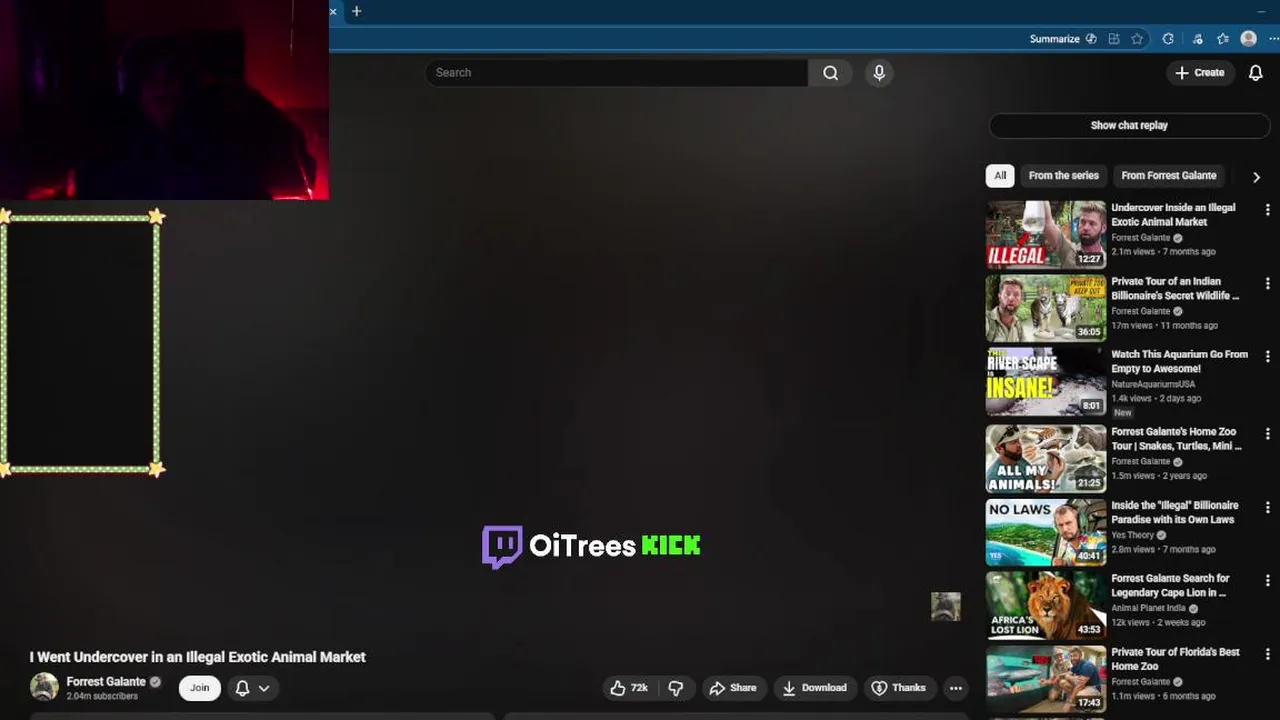Select From Forrest Galante filter chip
This screenshot has height=720, width=1280.
pos(1169,175)
